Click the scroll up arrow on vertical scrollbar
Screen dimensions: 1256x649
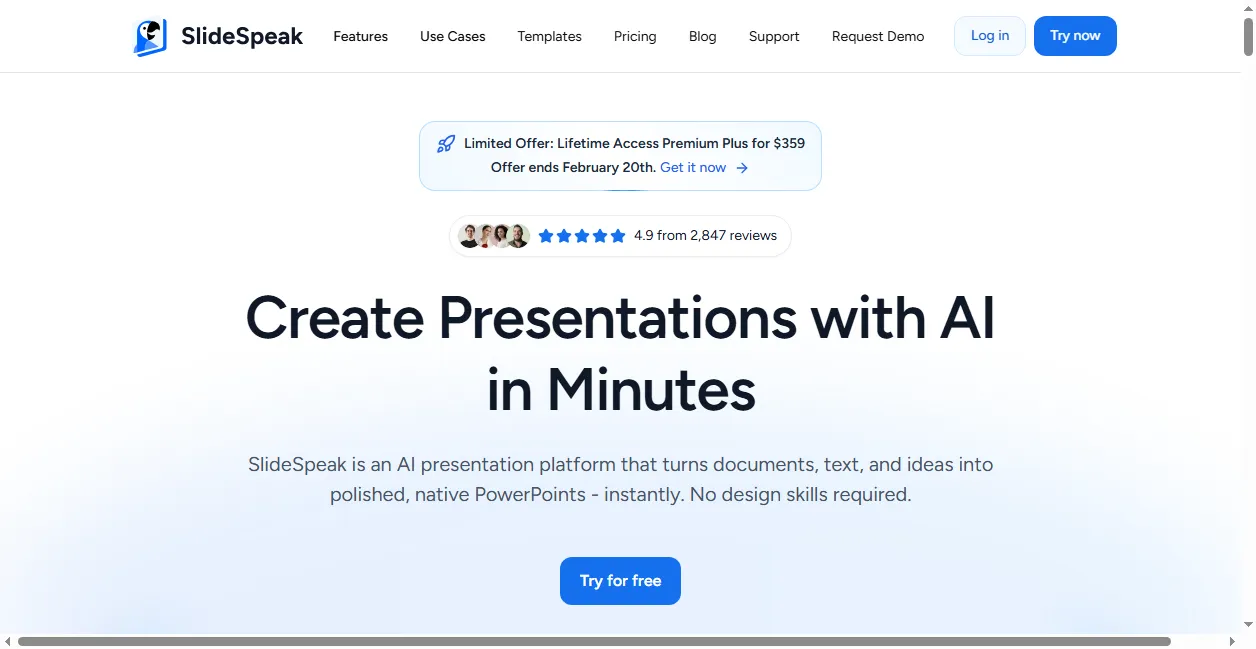coord(1248,7)
